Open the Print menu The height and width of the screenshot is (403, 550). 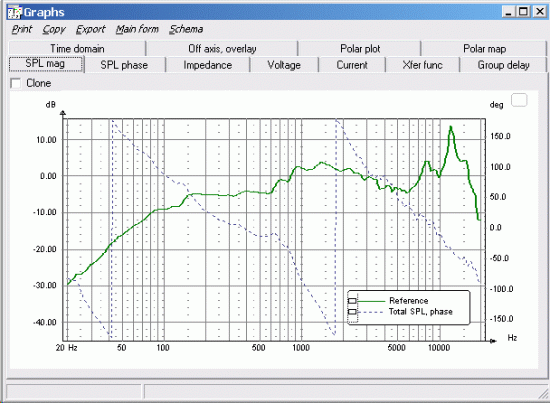[22, 29]
